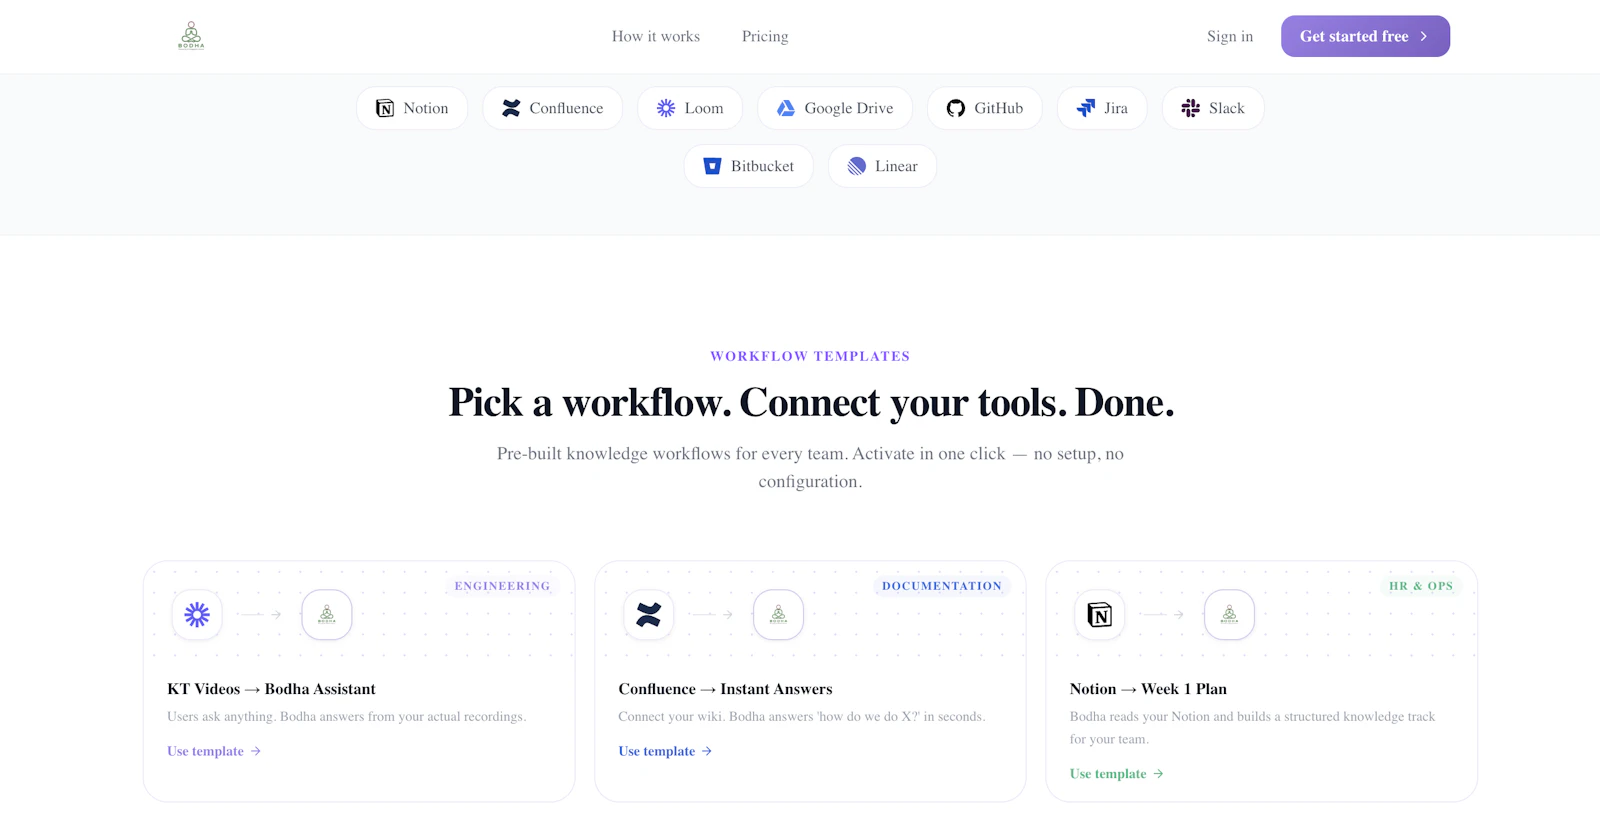The width and height of the screenshot is (1600, 813).
Task: Click the Google Drive triangle icon
Action: 786,108
